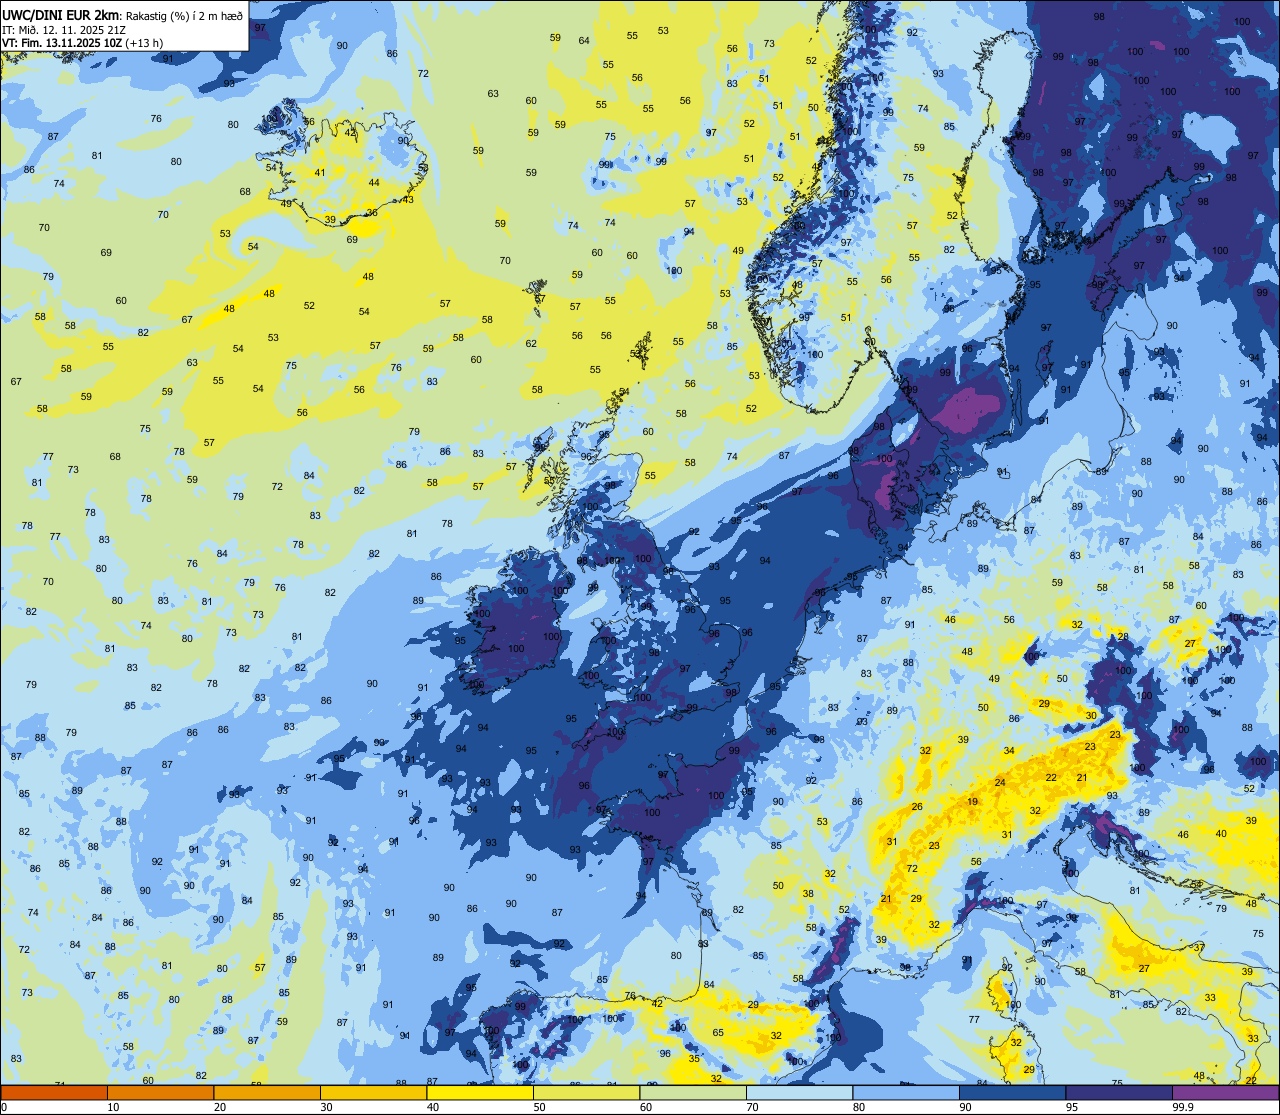This screenshot has height=1115, width=1280.
Task: Click the legend label "70" under the colorbar
Action: [752, 1107]
